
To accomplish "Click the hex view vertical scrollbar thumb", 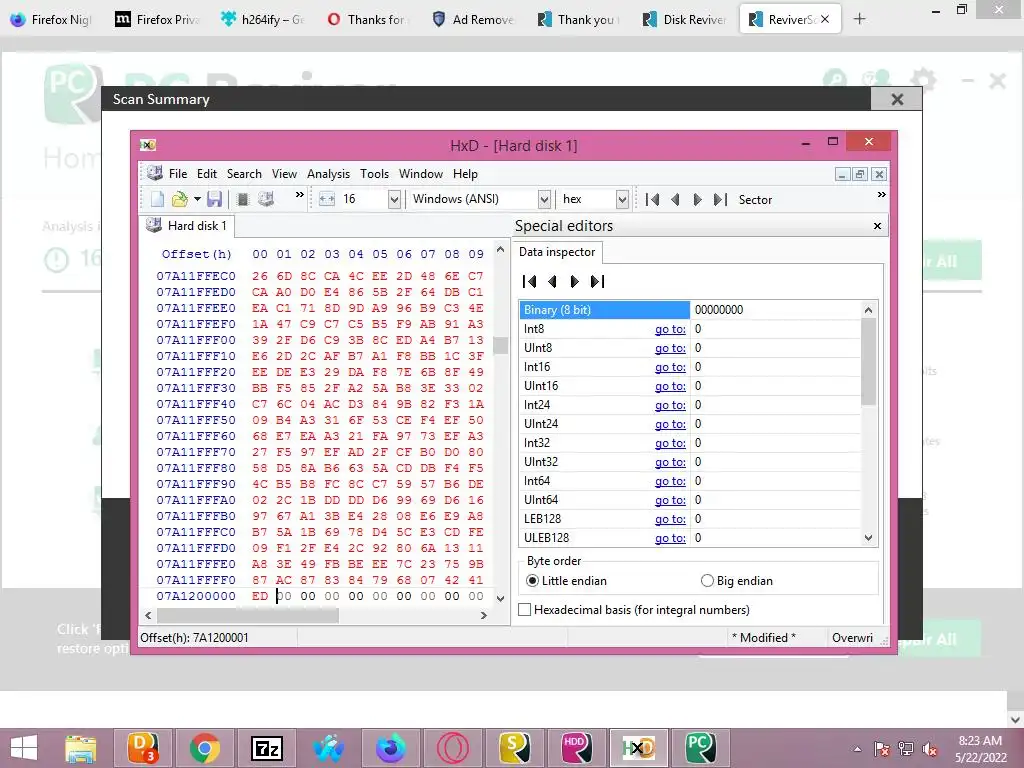I will coord(501,345).
